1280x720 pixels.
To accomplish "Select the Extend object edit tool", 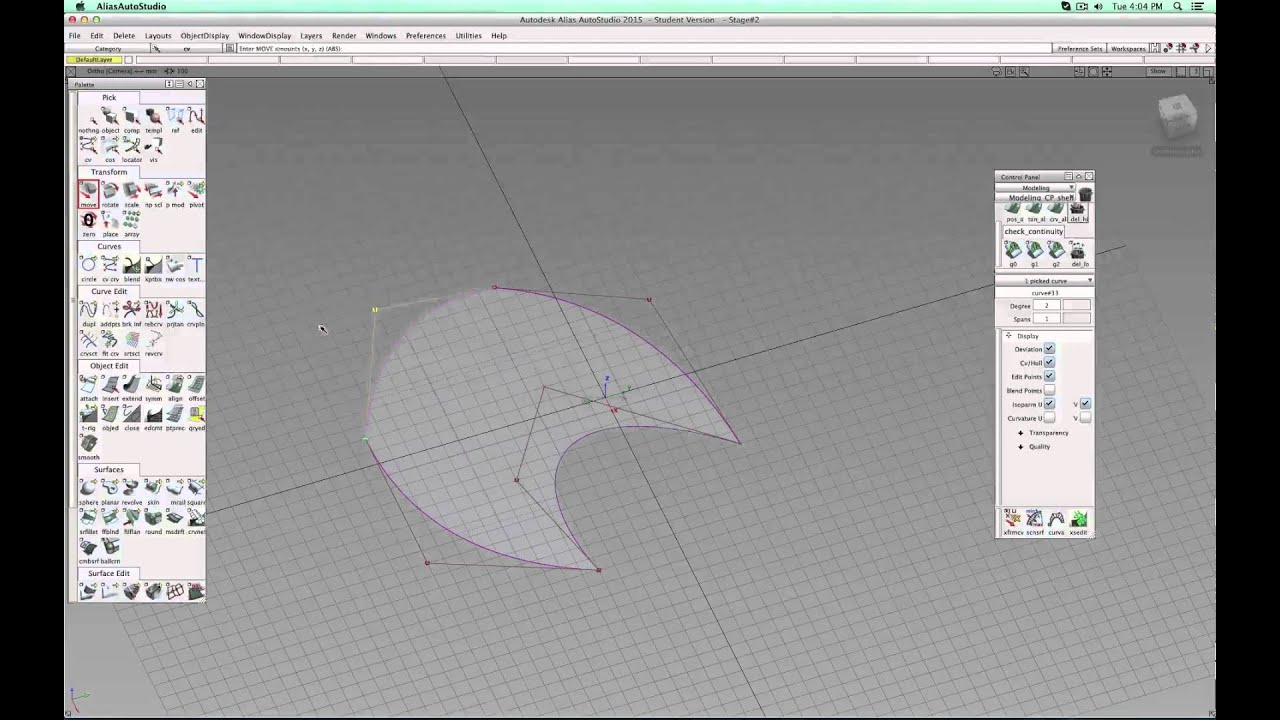I will click(x=132, y=387).
